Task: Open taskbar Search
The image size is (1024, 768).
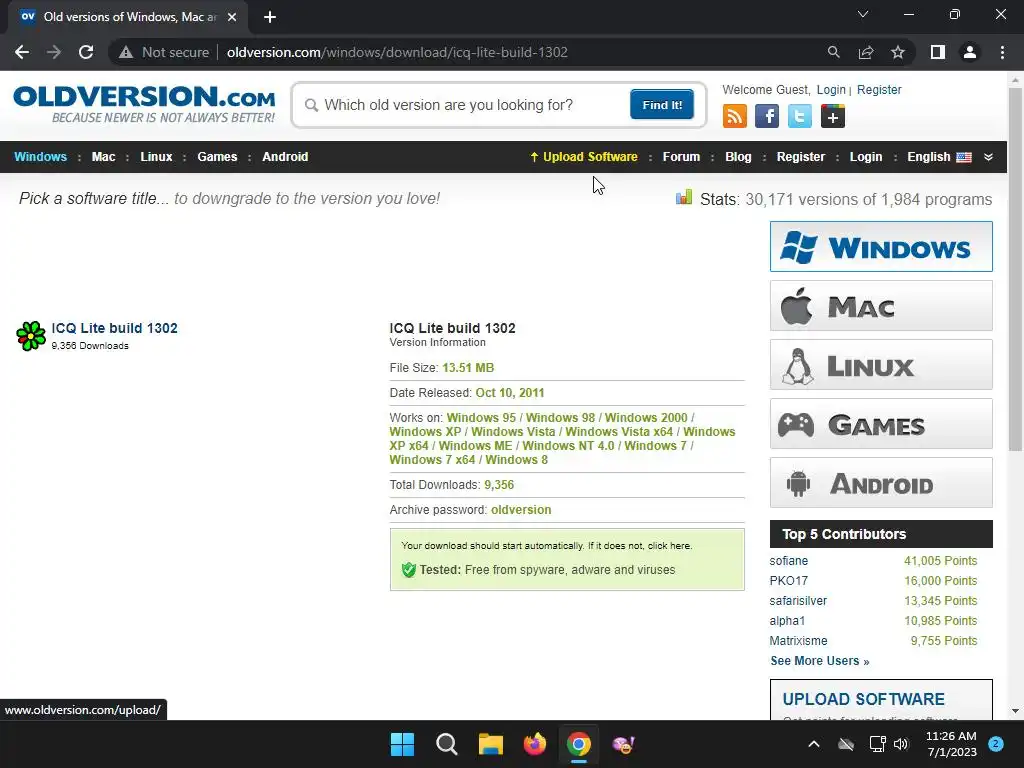Action: click(x=447, y=744)
